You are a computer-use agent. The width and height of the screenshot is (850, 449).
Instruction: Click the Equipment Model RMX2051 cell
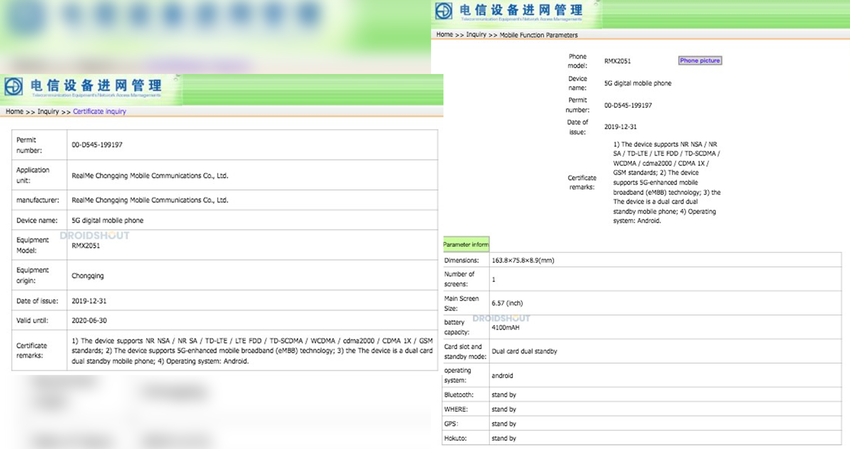(x=87, y=246)
